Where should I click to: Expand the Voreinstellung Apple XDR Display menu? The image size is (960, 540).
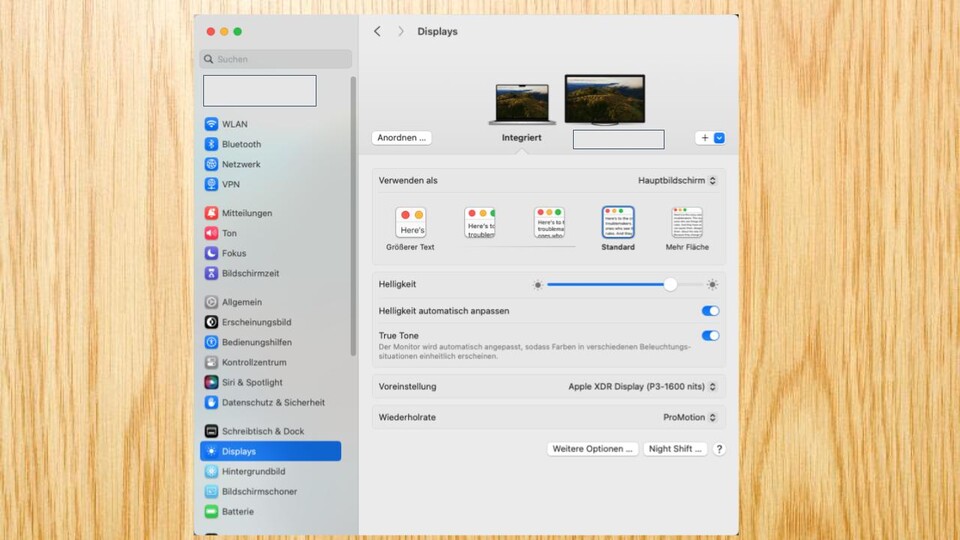[642, 386]
